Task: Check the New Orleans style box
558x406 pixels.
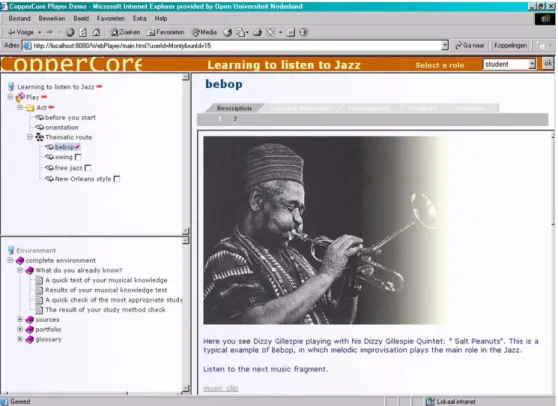Action: [x=116, y=179]
